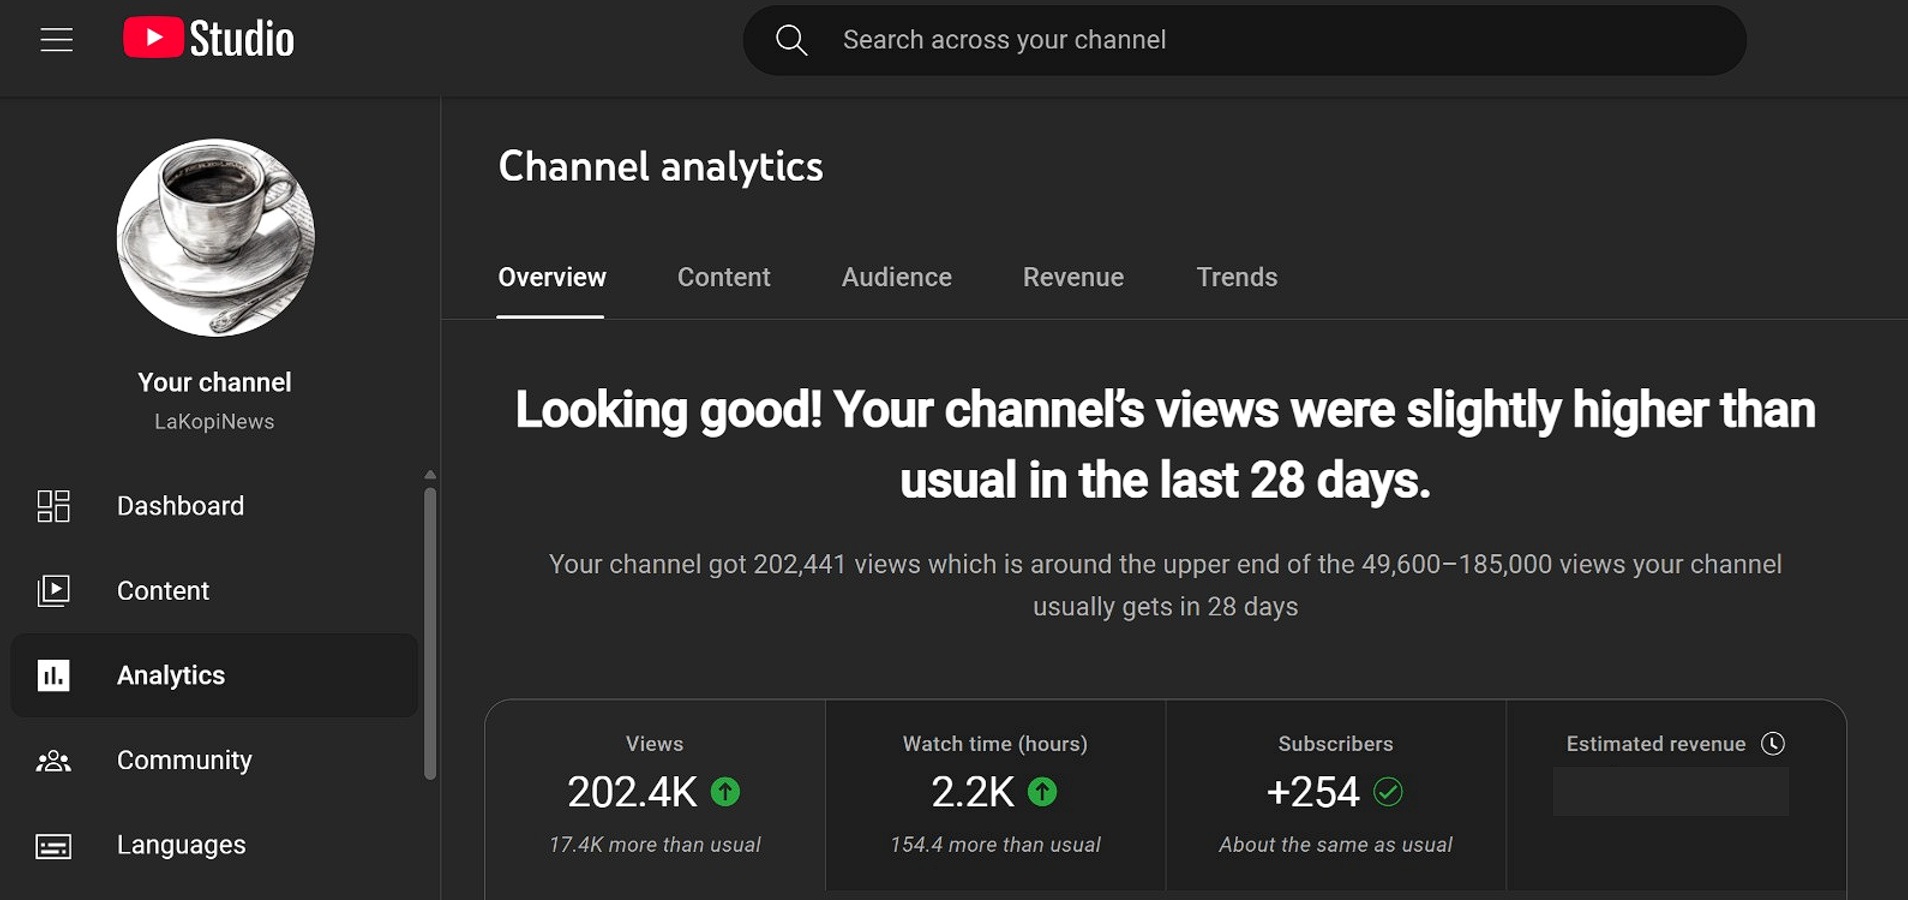Click the Content play icon in sidebar
1908x900 pixels.
coord(53,591)
